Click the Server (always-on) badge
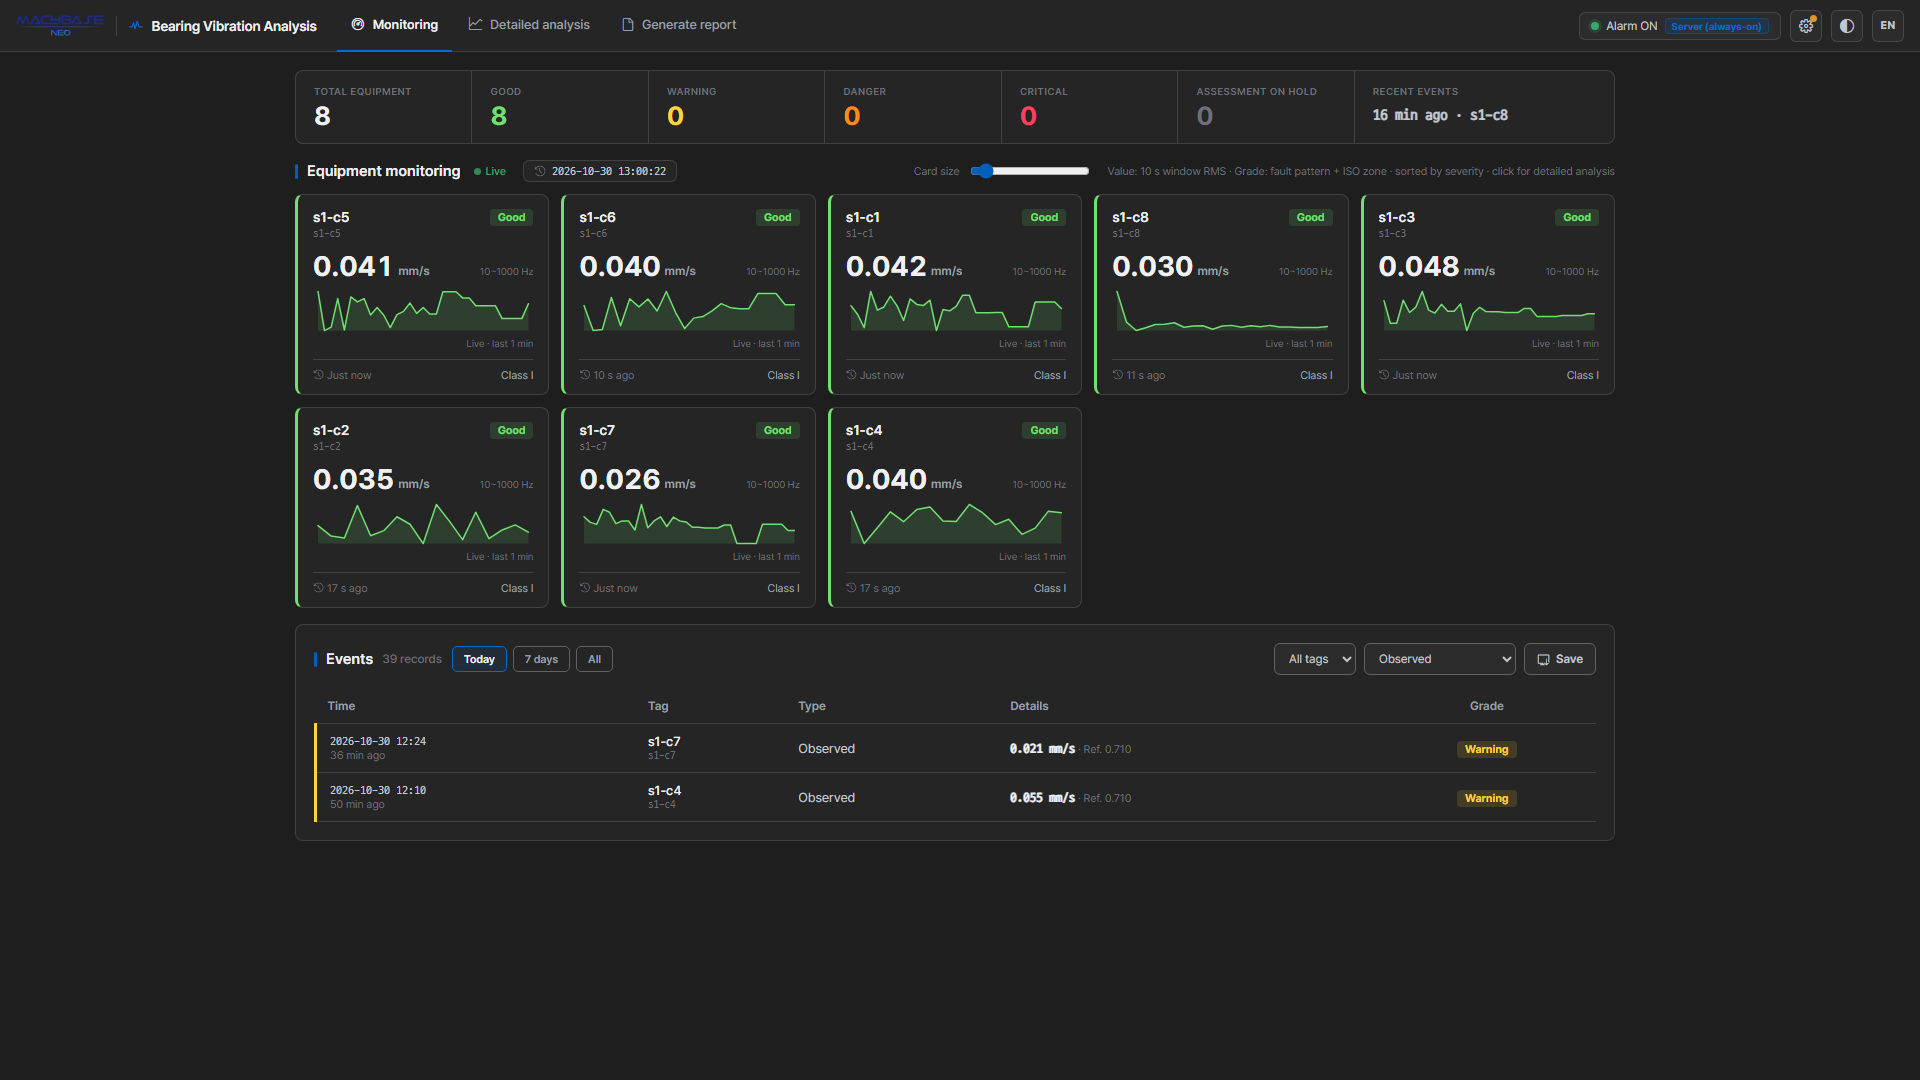1920x1080 pixels. (1716, 26)
